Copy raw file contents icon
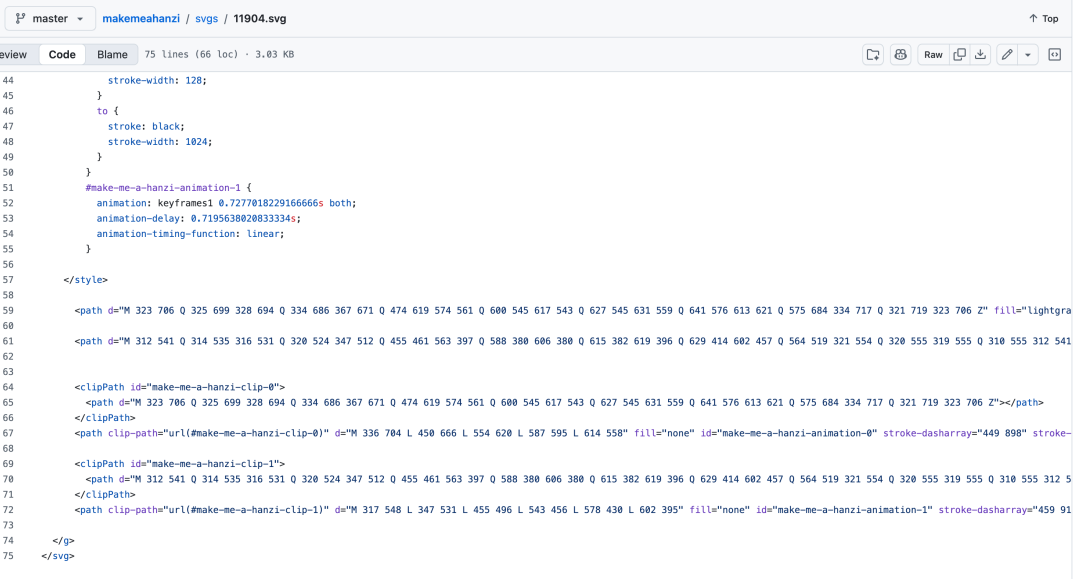This screenshot has width=1080, height=579. click(959, 54)
